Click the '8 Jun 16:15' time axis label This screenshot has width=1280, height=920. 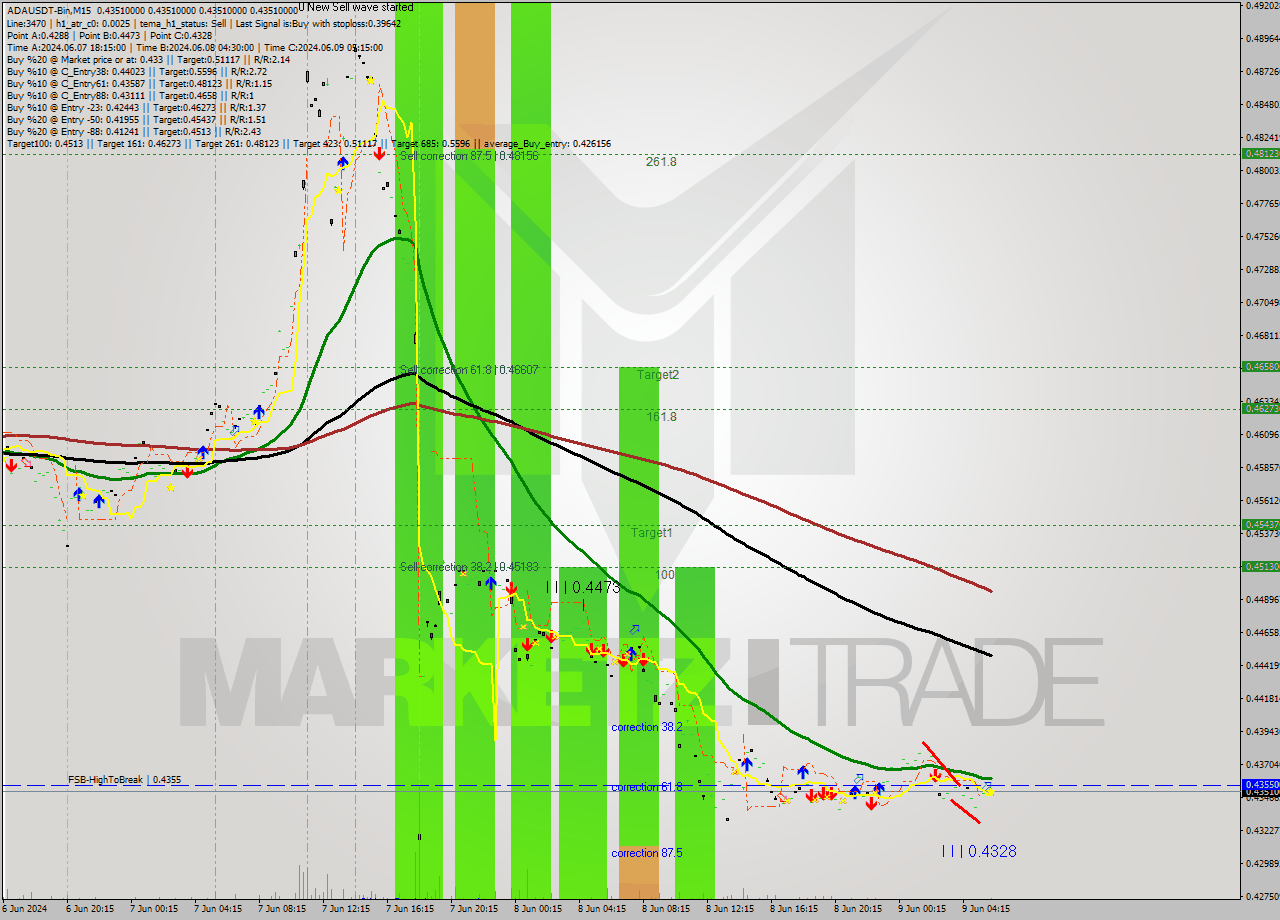(x=794, y=909)
